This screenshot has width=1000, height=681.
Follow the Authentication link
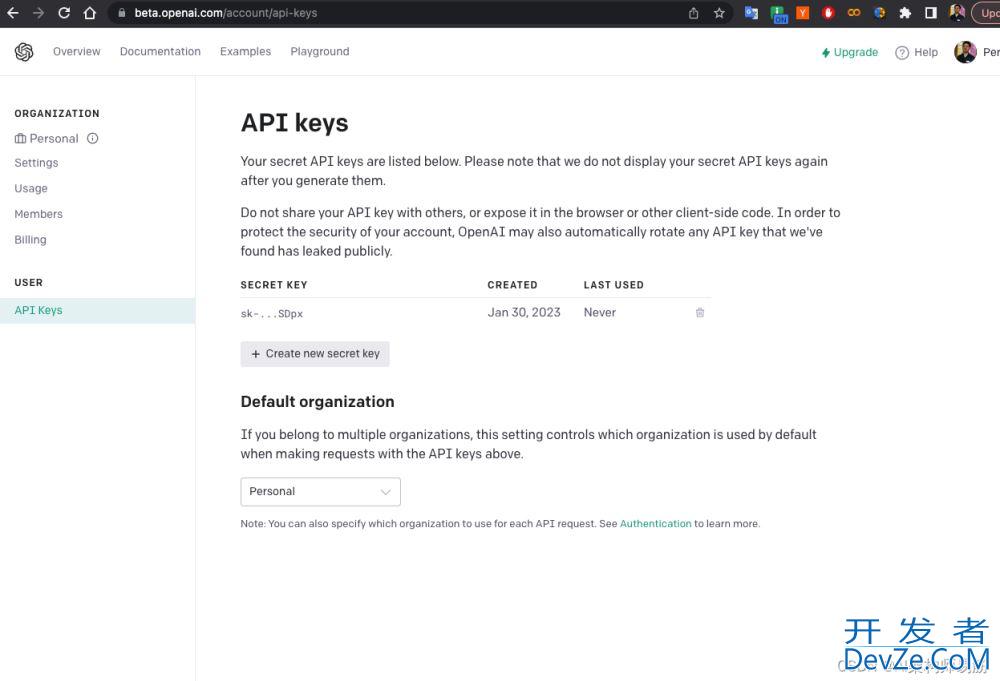[x=655, y=524]
